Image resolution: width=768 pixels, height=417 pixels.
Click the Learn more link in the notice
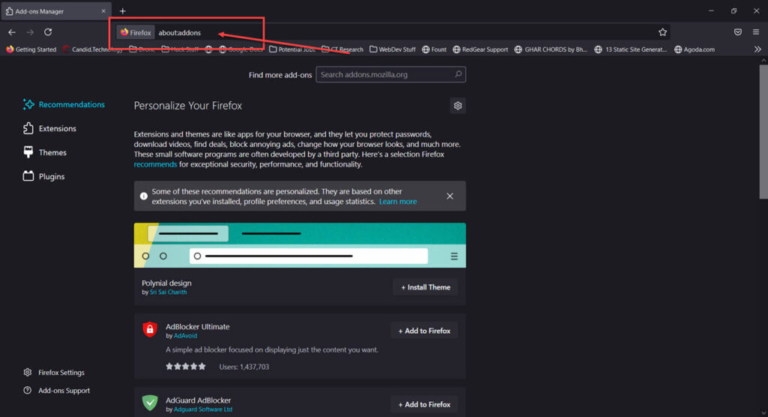(x=398, y=201)
